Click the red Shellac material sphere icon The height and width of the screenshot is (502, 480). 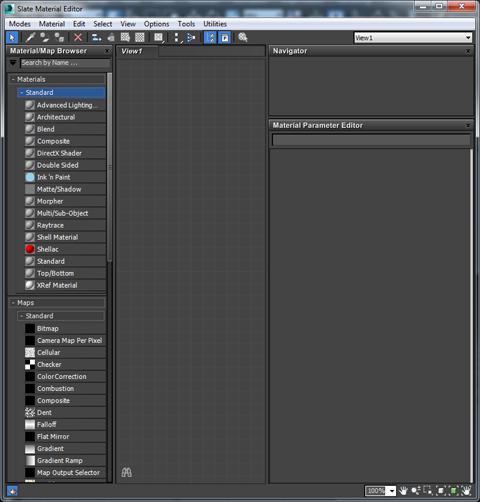(30, 249)
